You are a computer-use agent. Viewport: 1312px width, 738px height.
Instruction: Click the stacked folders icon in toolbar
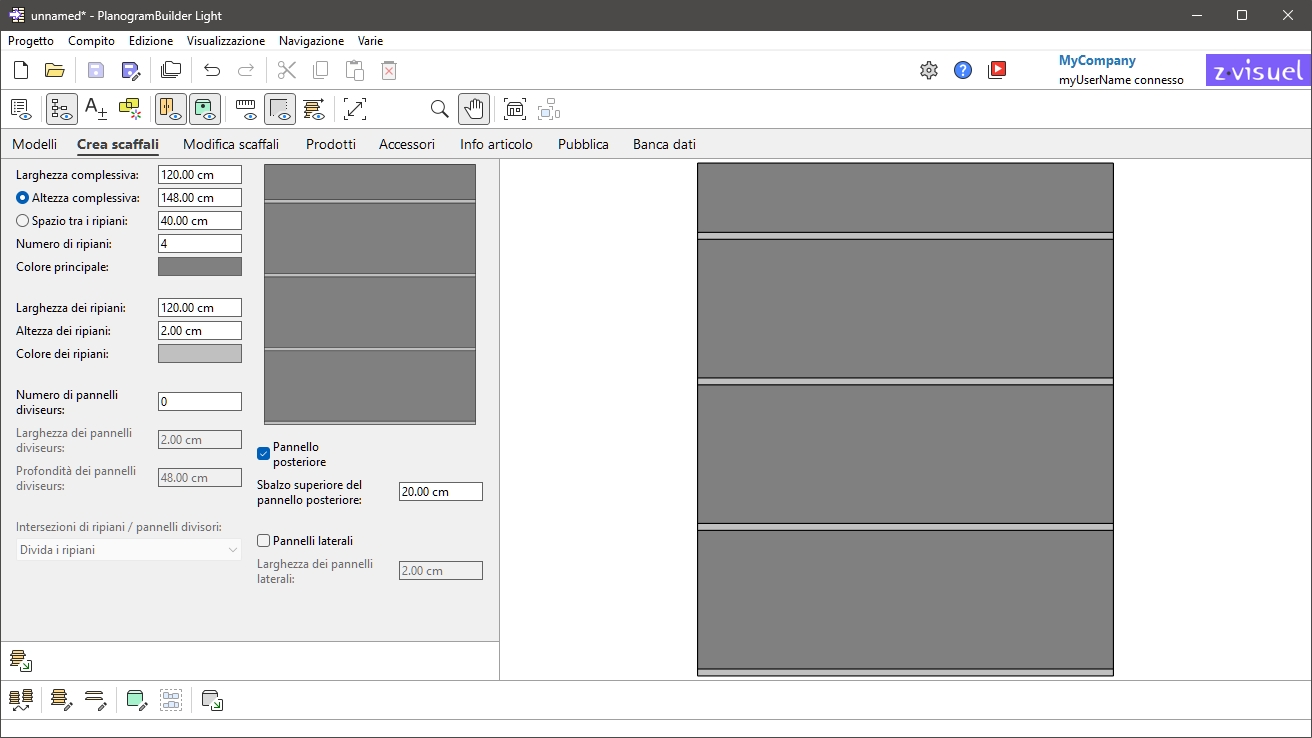(x=171, y=70)
